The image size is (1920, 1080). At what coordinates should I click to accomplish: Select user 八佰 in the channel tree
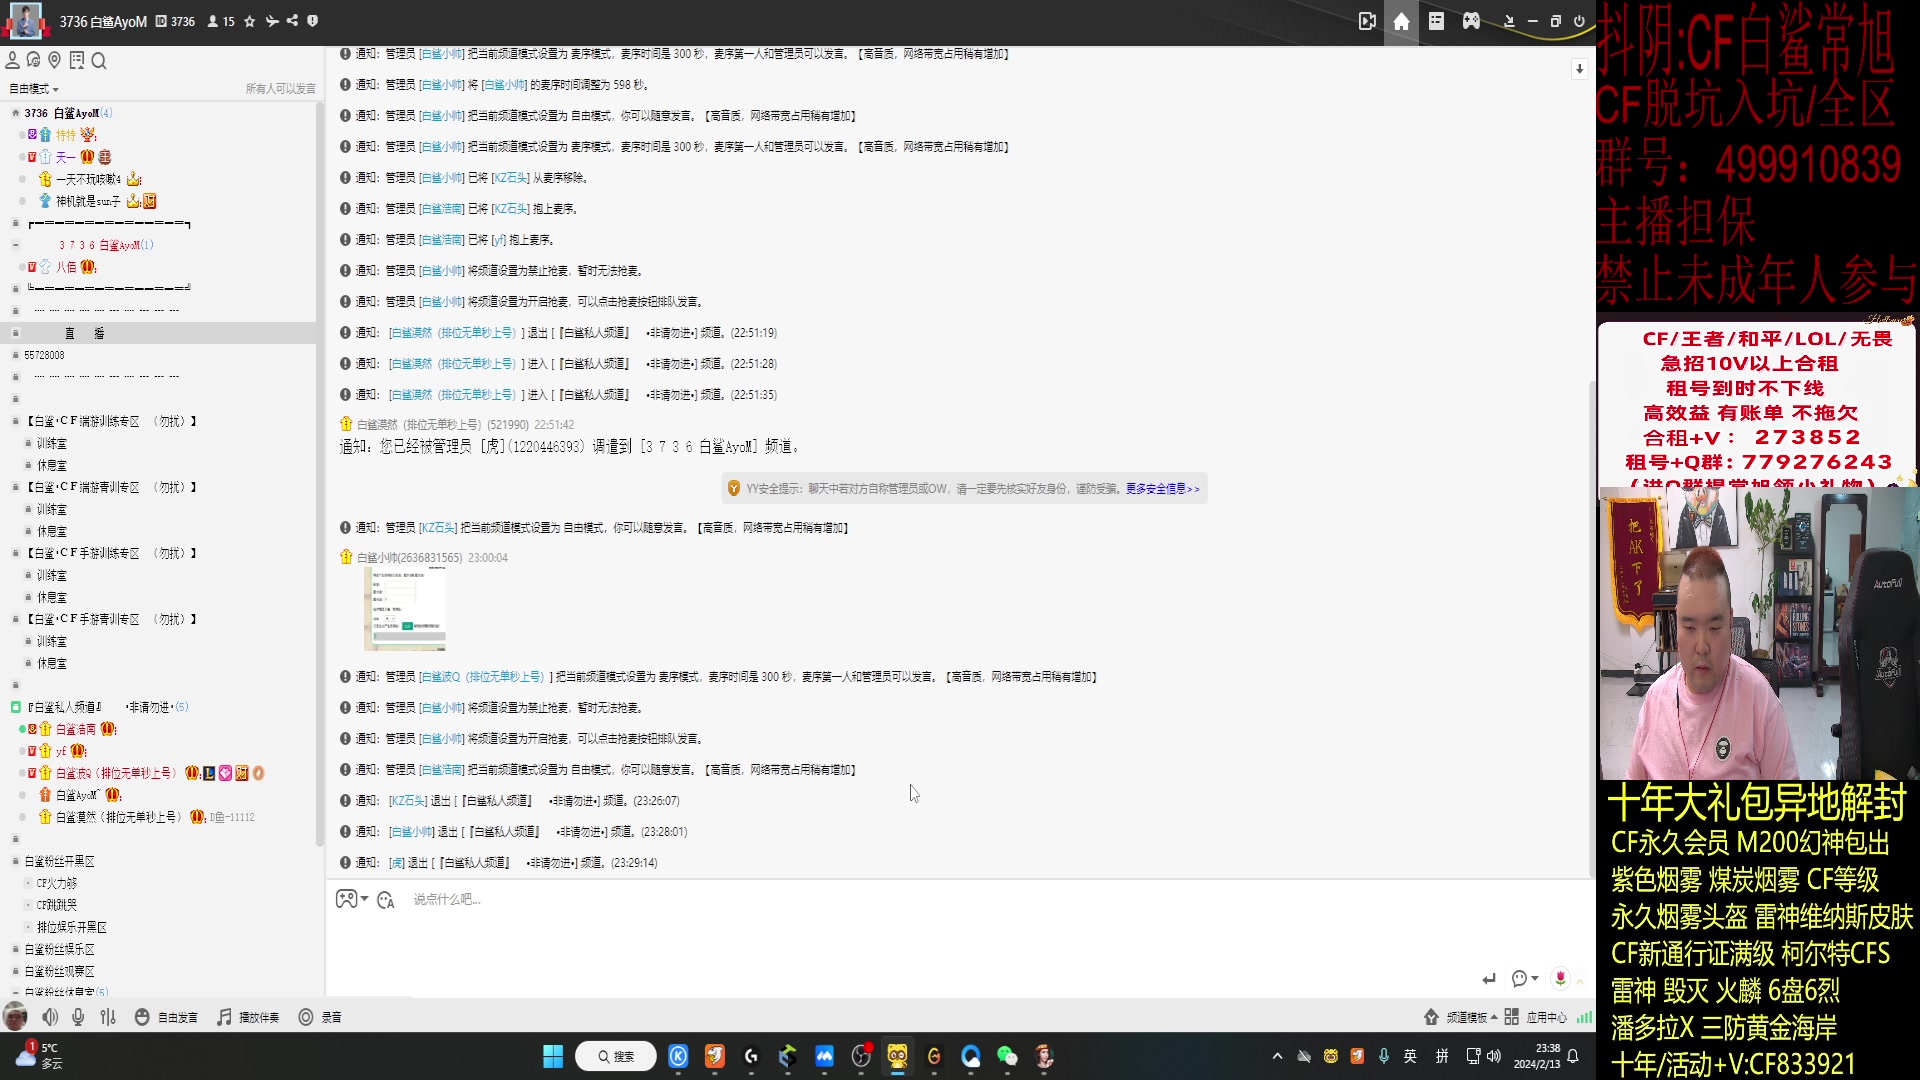(x=66, y=267)
